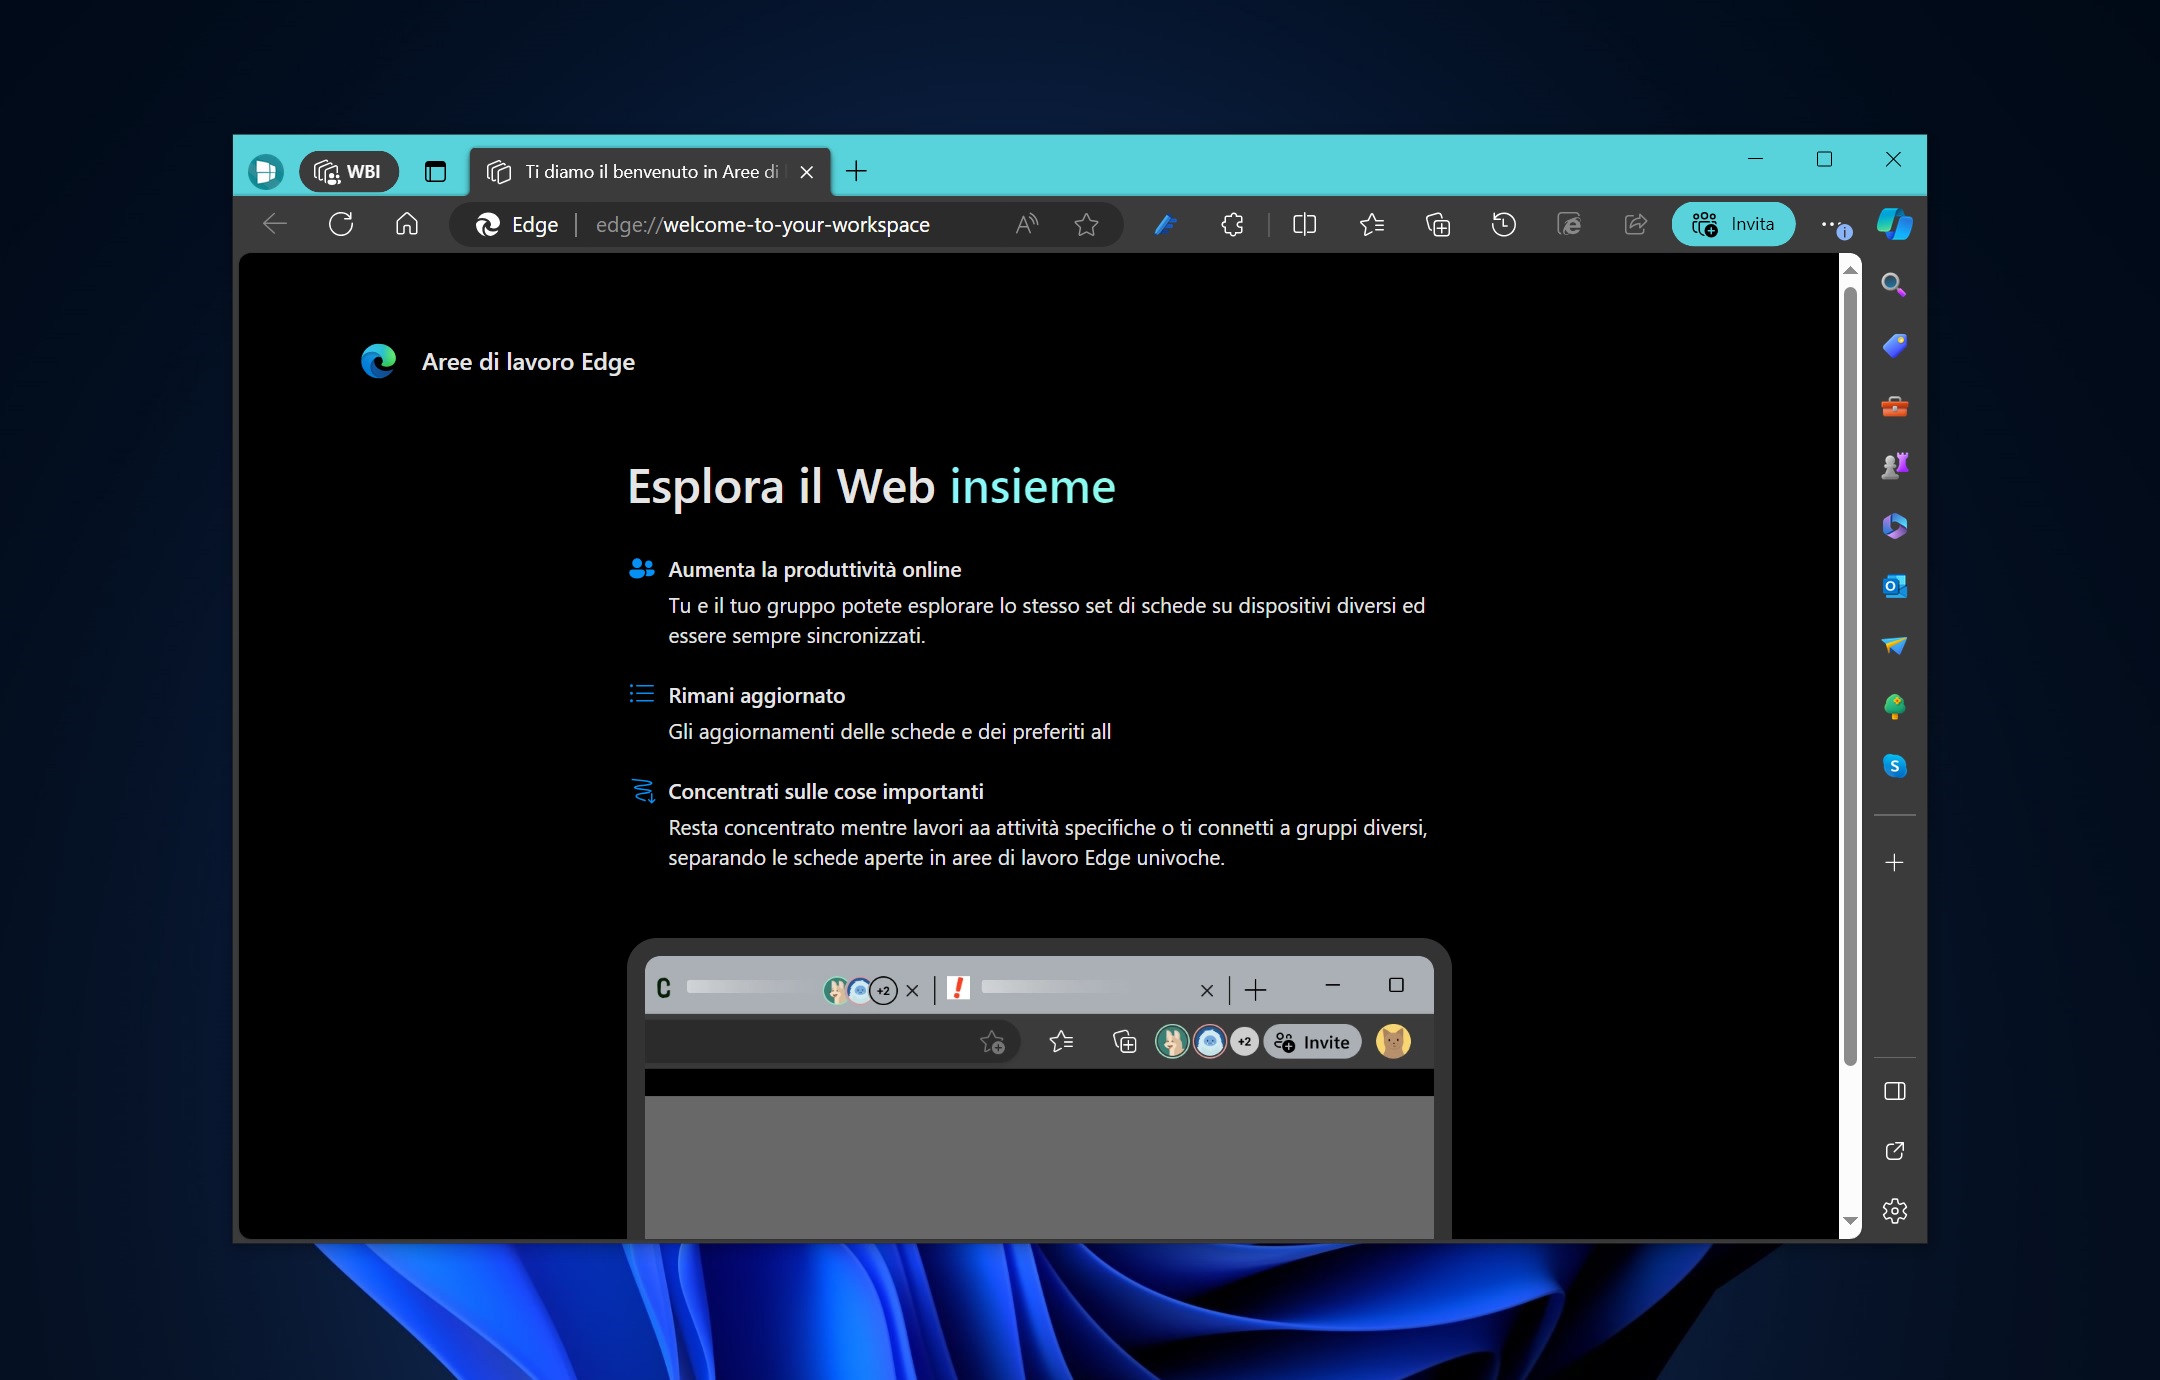Toggle the sidebar visibility icon
This screenshot has width=2160, height=1380.
(1894, 1091)
